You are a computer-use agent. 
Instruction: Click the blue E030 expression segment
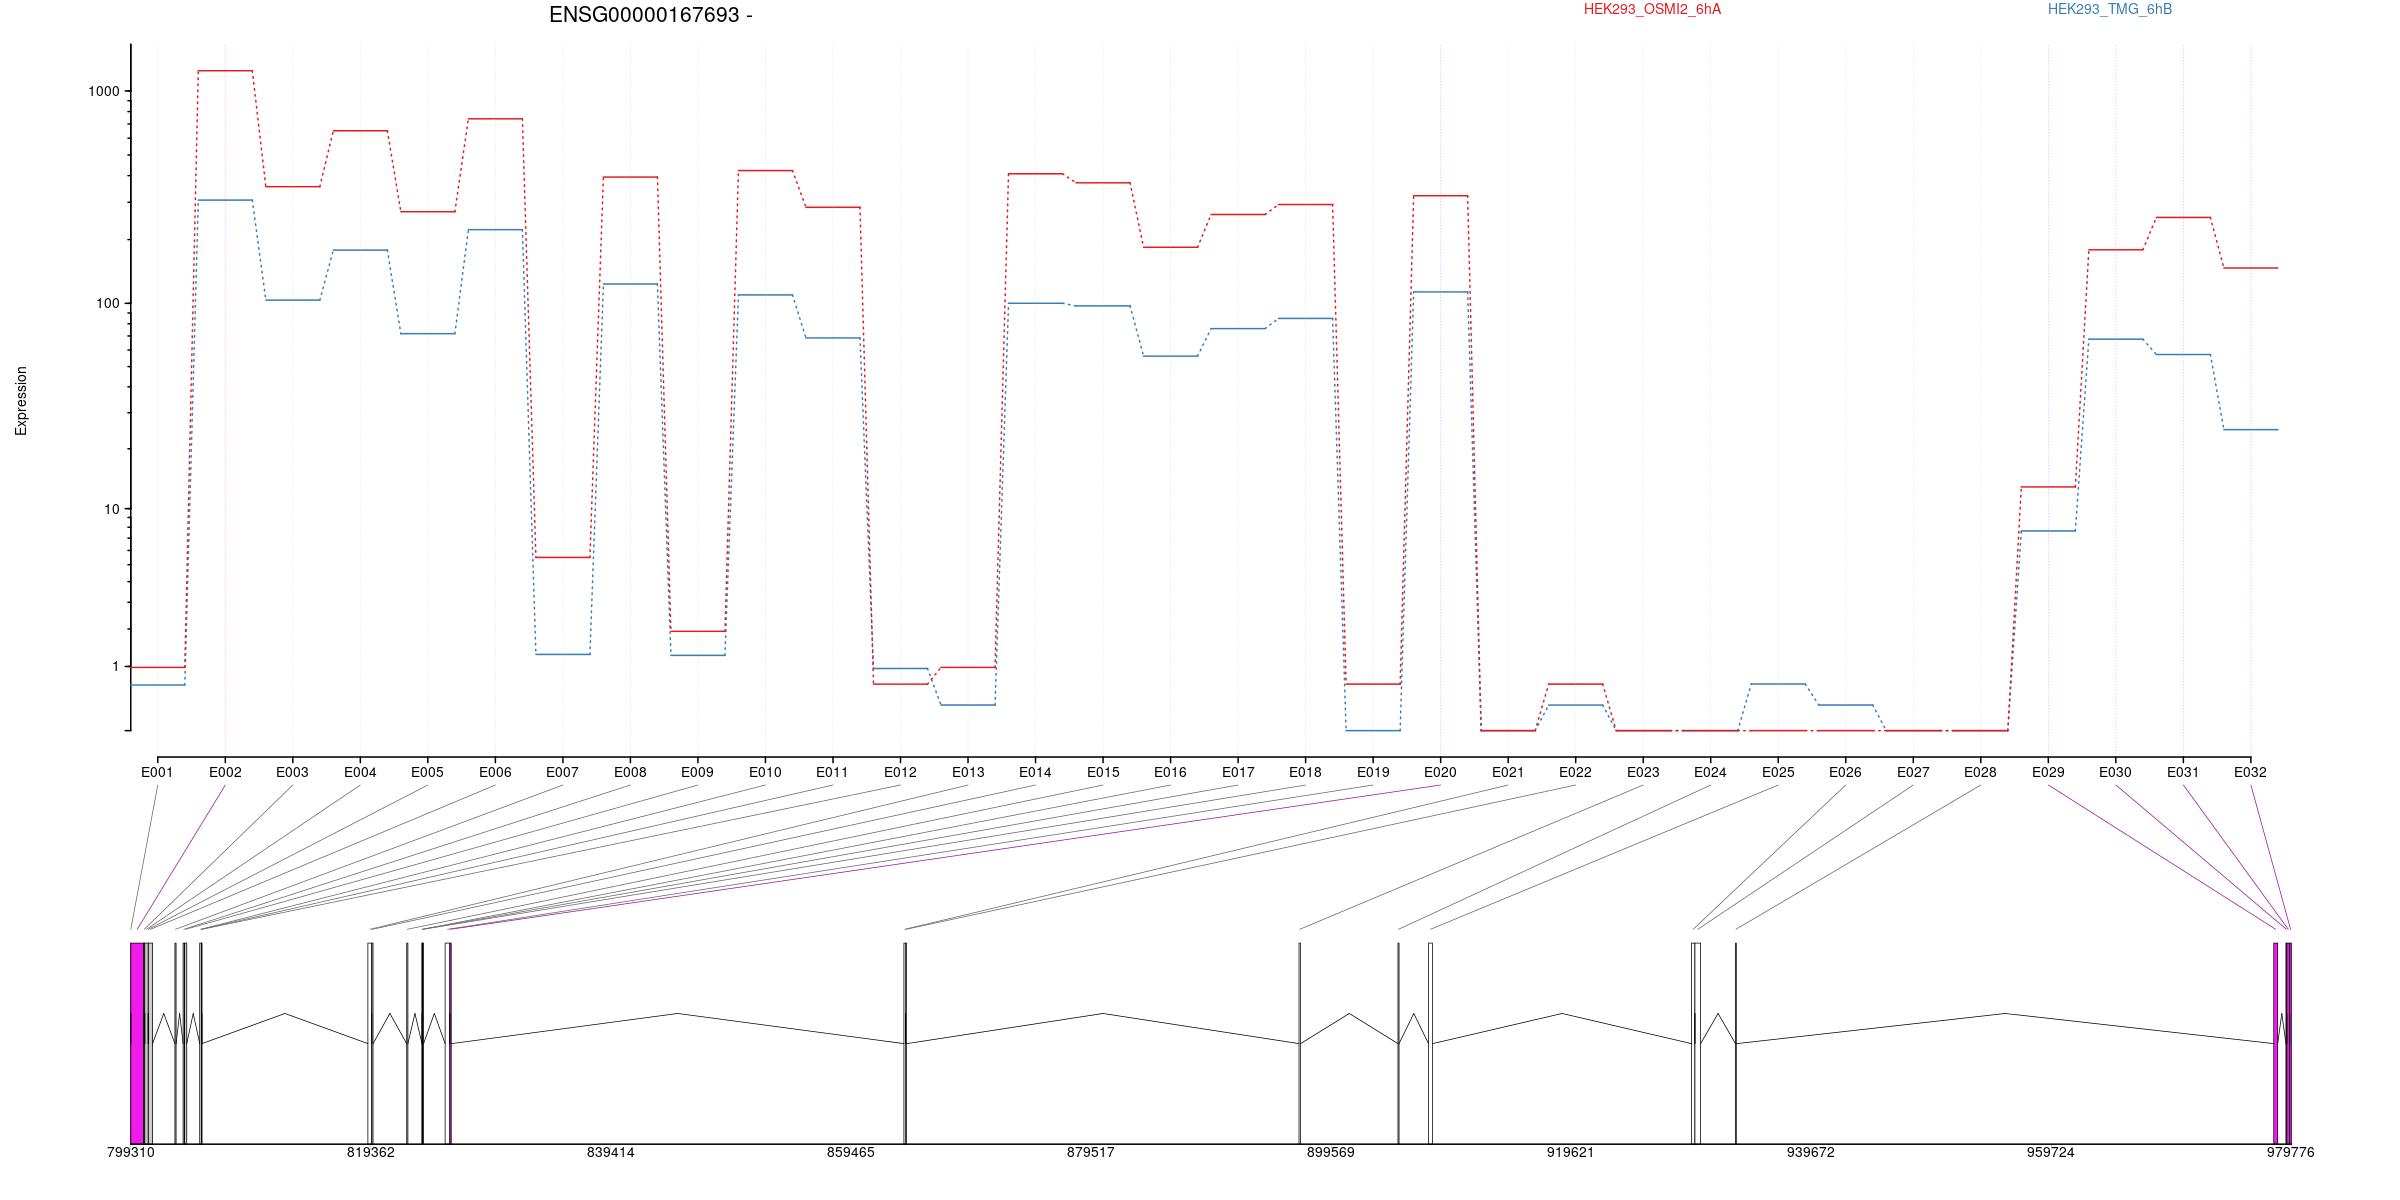coord(2115,339)
